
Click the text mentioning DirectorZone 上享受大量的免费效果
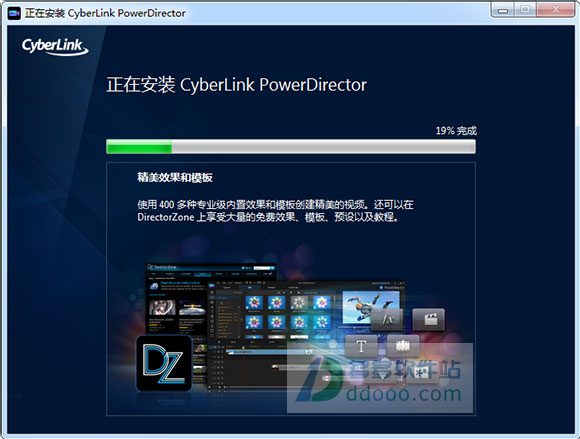[x=269, y=217]
